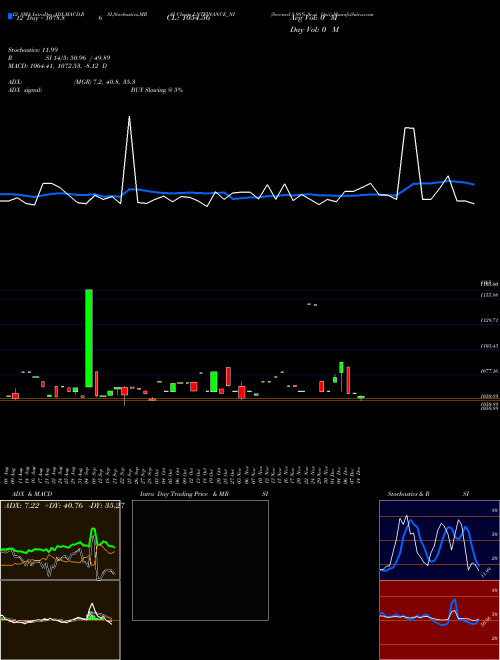Click the 'Day Vol: 0 M' text

click(314, 30)
